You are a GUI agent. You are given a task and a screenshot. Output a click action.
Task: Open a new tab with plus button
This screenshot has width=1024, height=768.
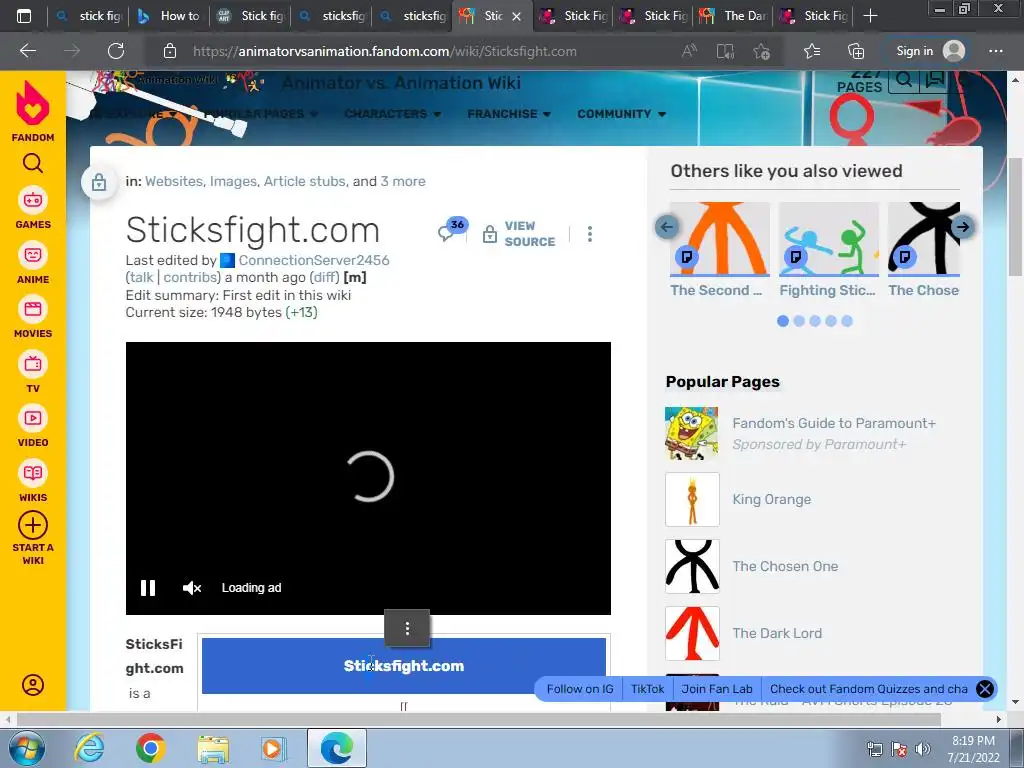coord(870,16)
